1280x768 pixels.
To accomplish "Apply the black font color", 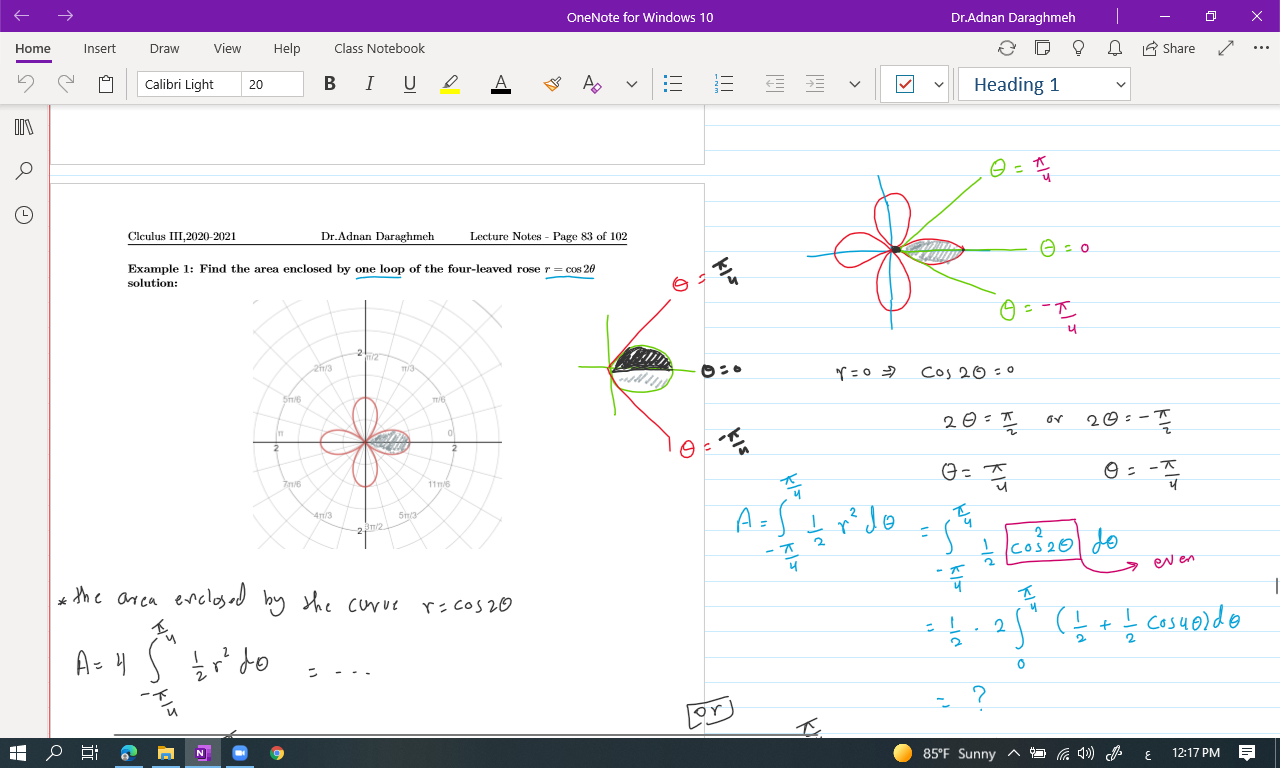I will [501, 84].
